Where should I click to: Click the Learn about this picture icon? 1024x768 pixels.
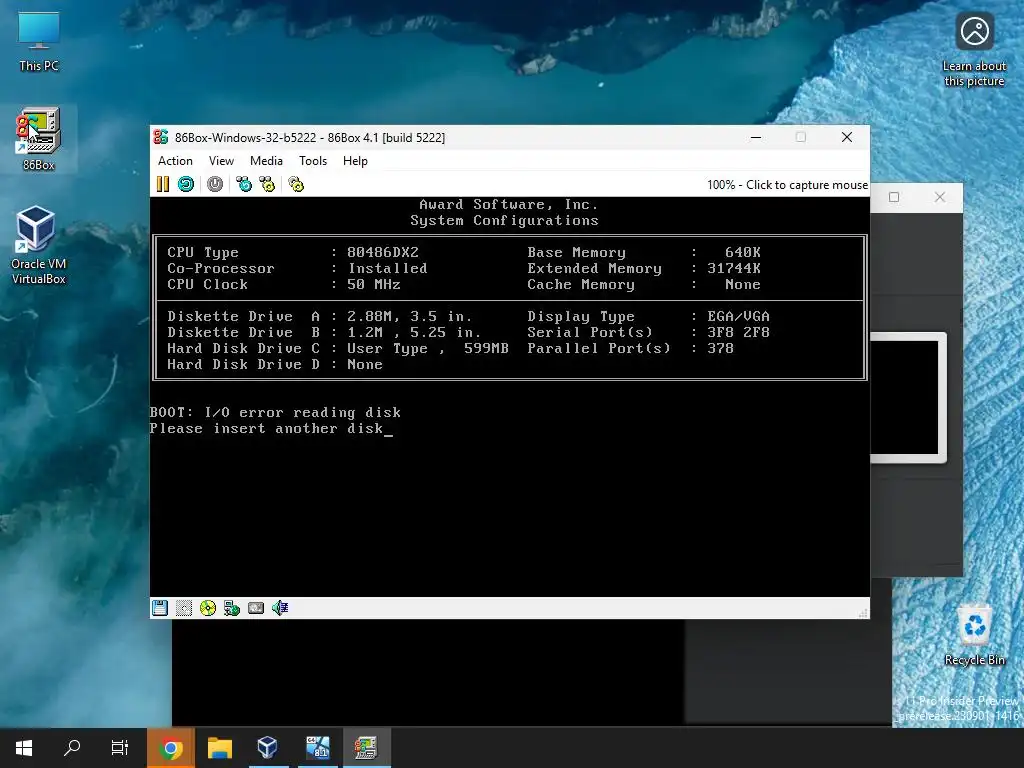[x=974, y=50]
